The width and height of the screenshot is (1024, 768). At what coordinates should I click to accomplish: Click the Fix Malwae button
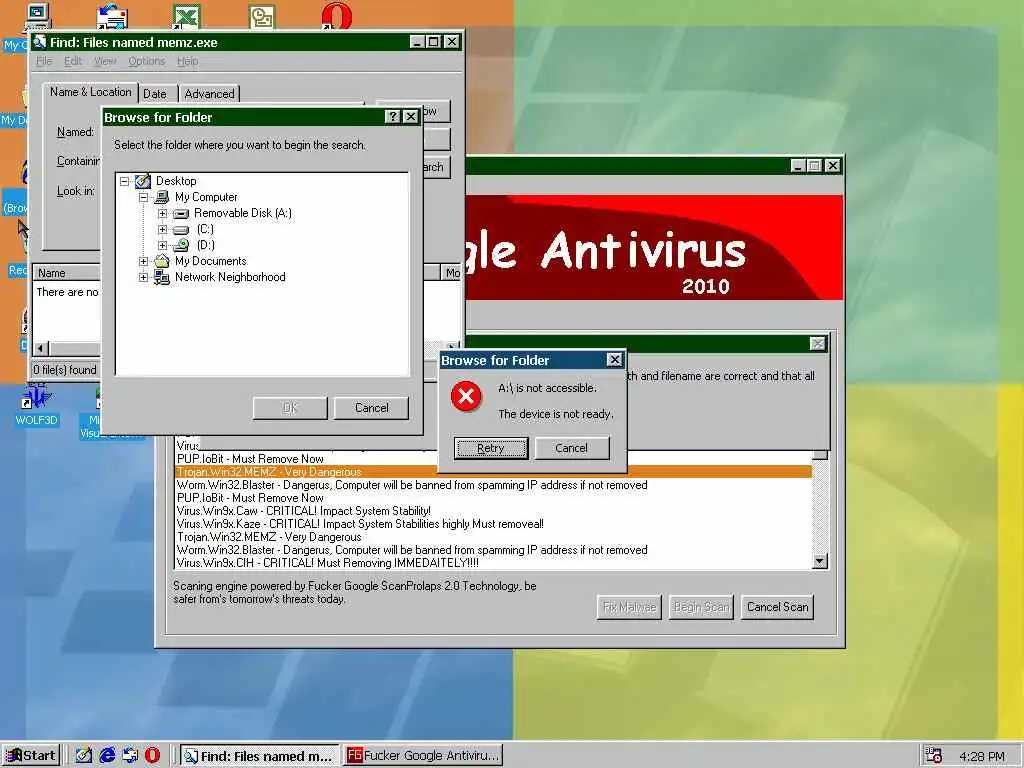(629, 607)
